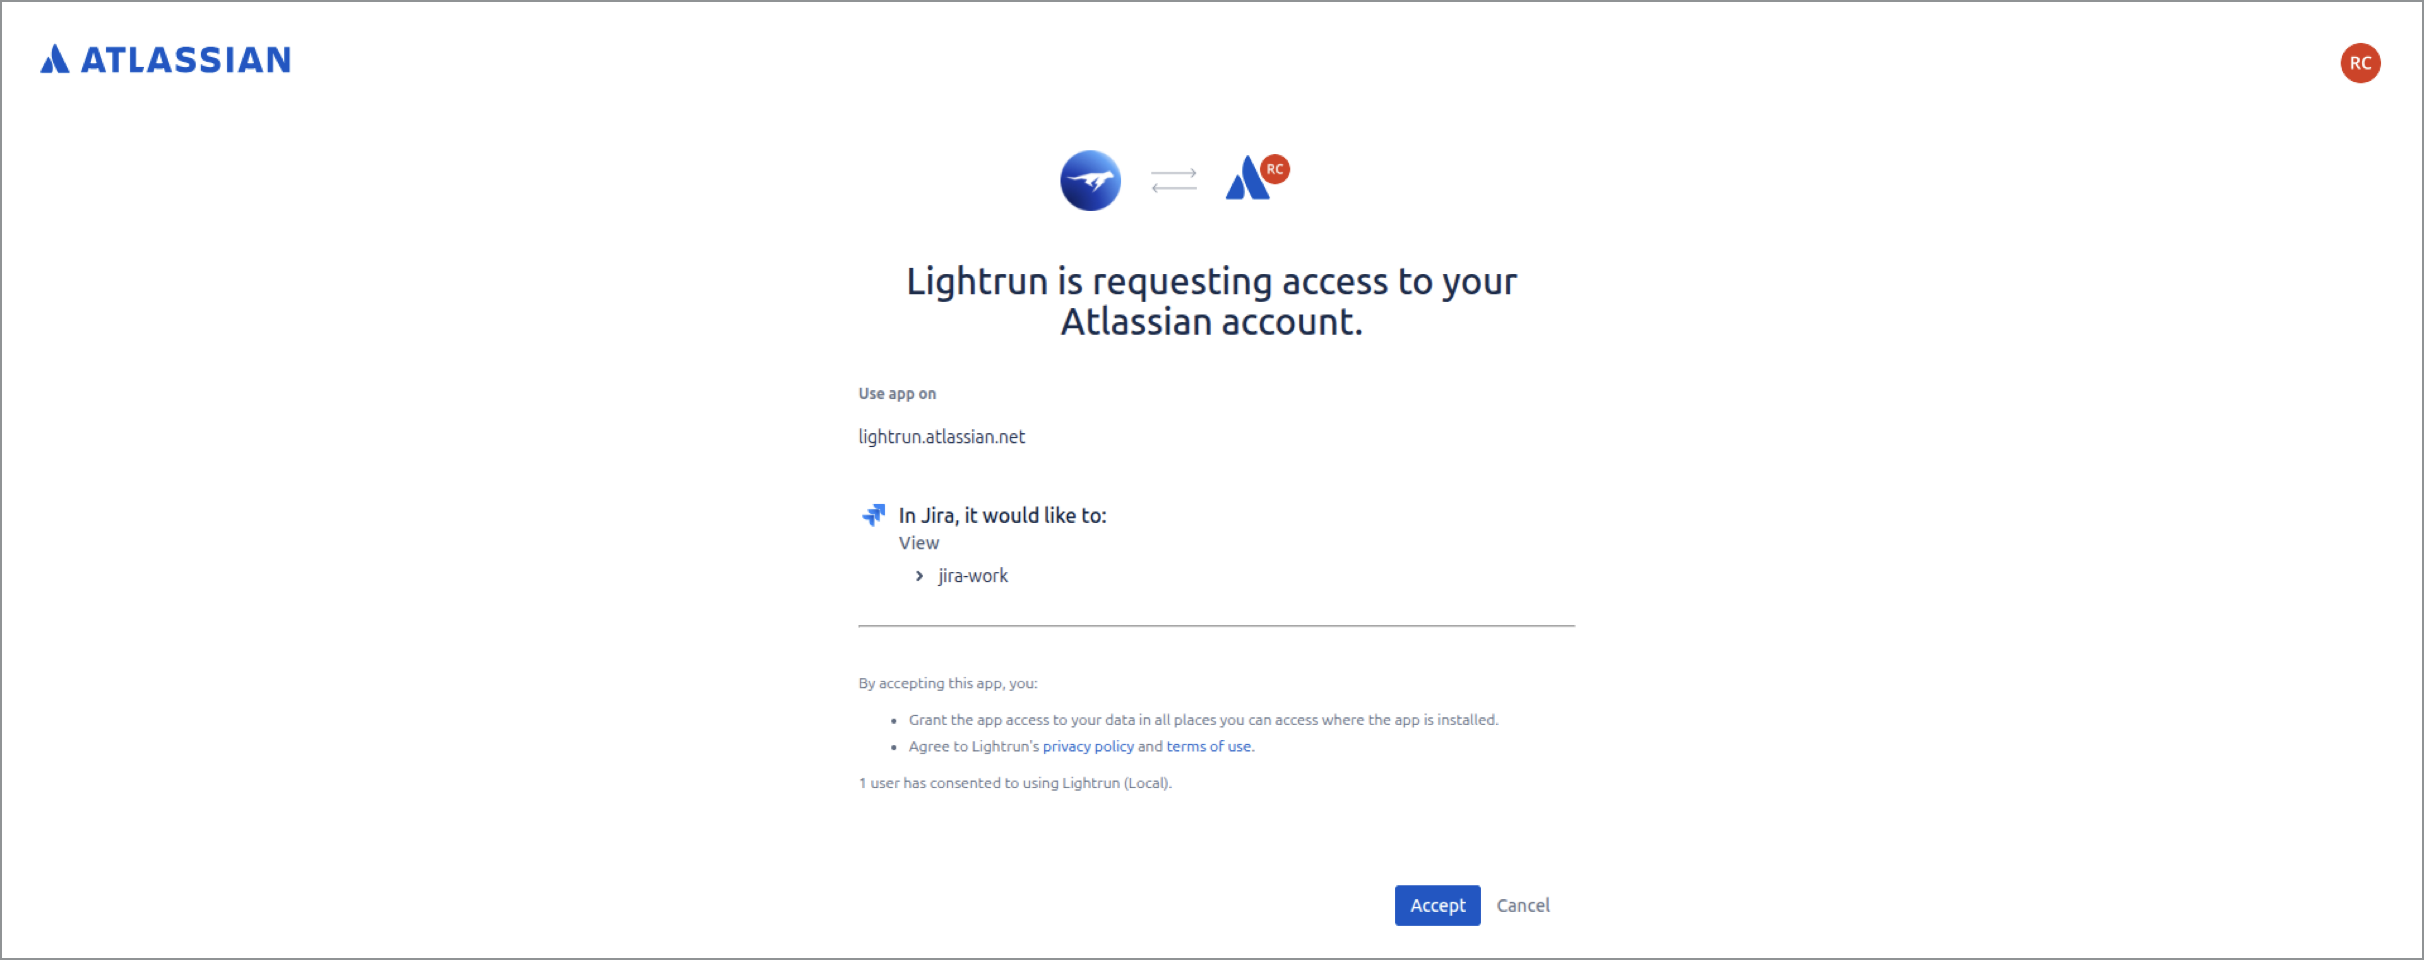Click the lightrun.atlassian.net site name
The width and height of the screenshot is (2424, 960).
pyautogui.click(x=941, y=437)
